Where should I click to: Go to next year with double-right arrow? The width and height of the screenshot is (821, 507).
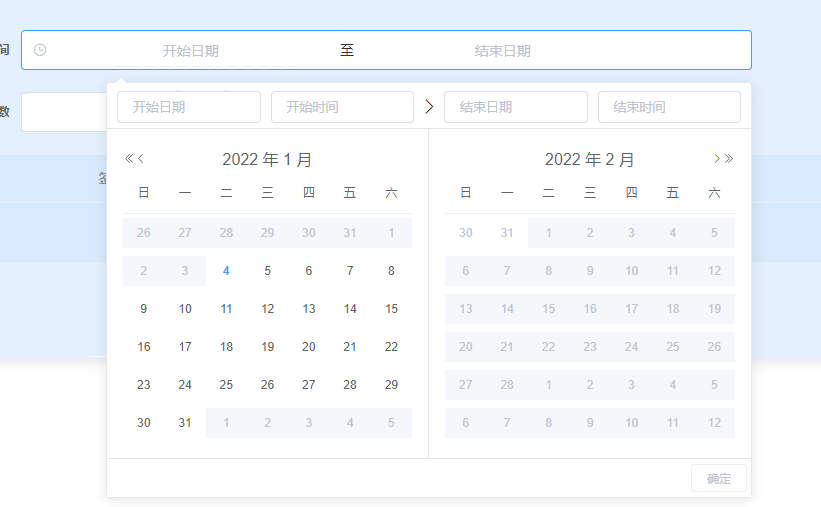click(x=729, y=159)
